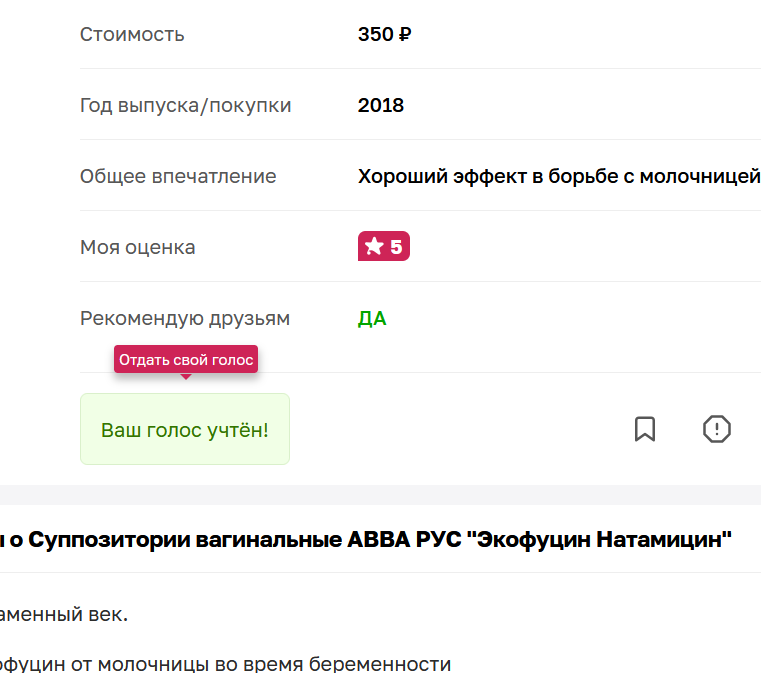The image size is (761, 689).
Task: Click the 'Год выпуска/покупки' label
Action: [186, 105]
